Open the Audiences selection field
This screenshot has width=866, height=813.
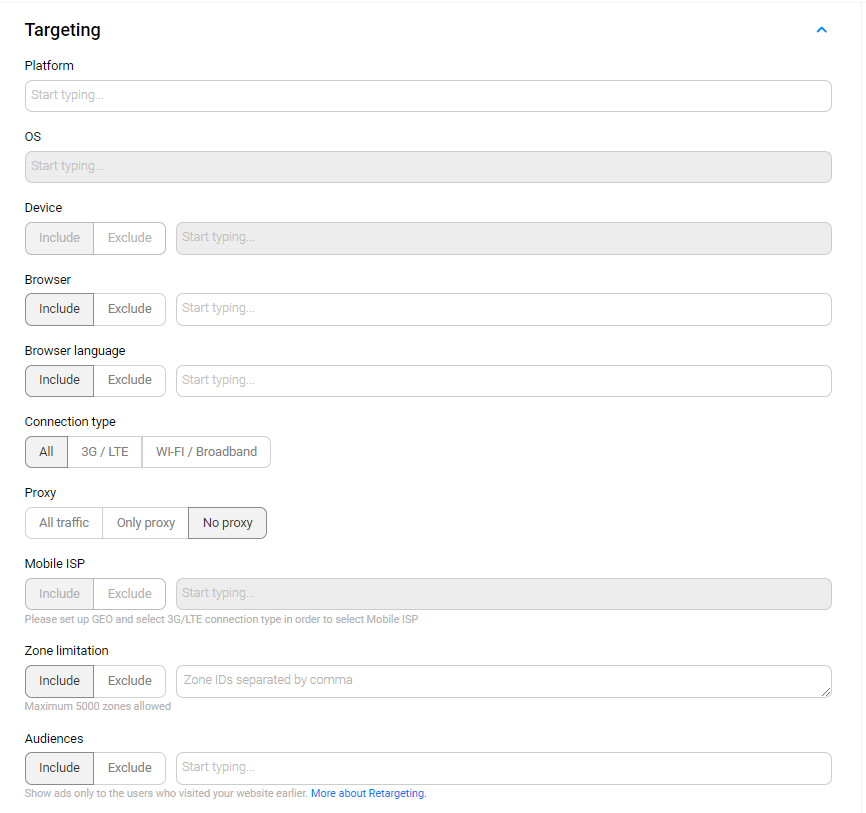pyautogui.click(x=503, y=768)
